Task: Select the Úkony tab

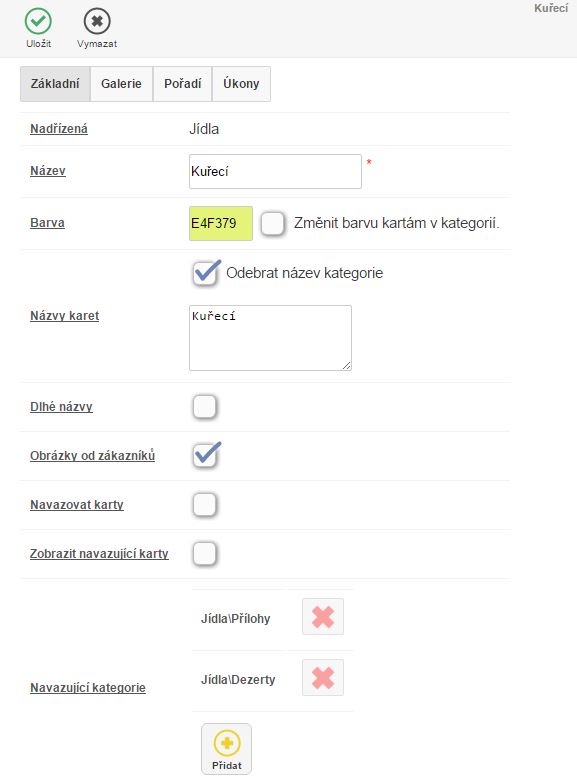Action: click(242, 84)
